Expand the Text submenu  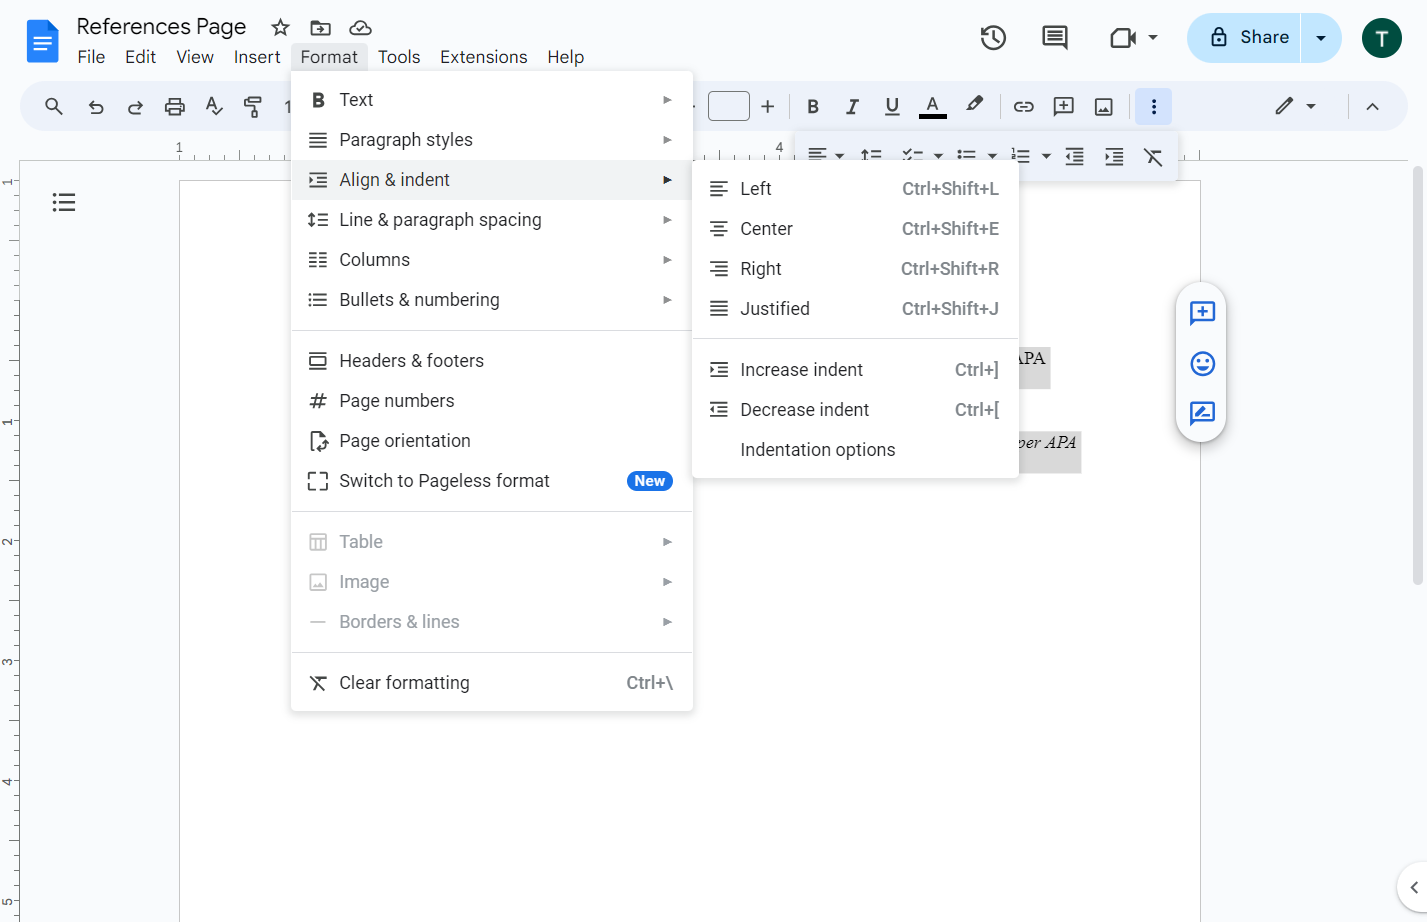(492, 100)
